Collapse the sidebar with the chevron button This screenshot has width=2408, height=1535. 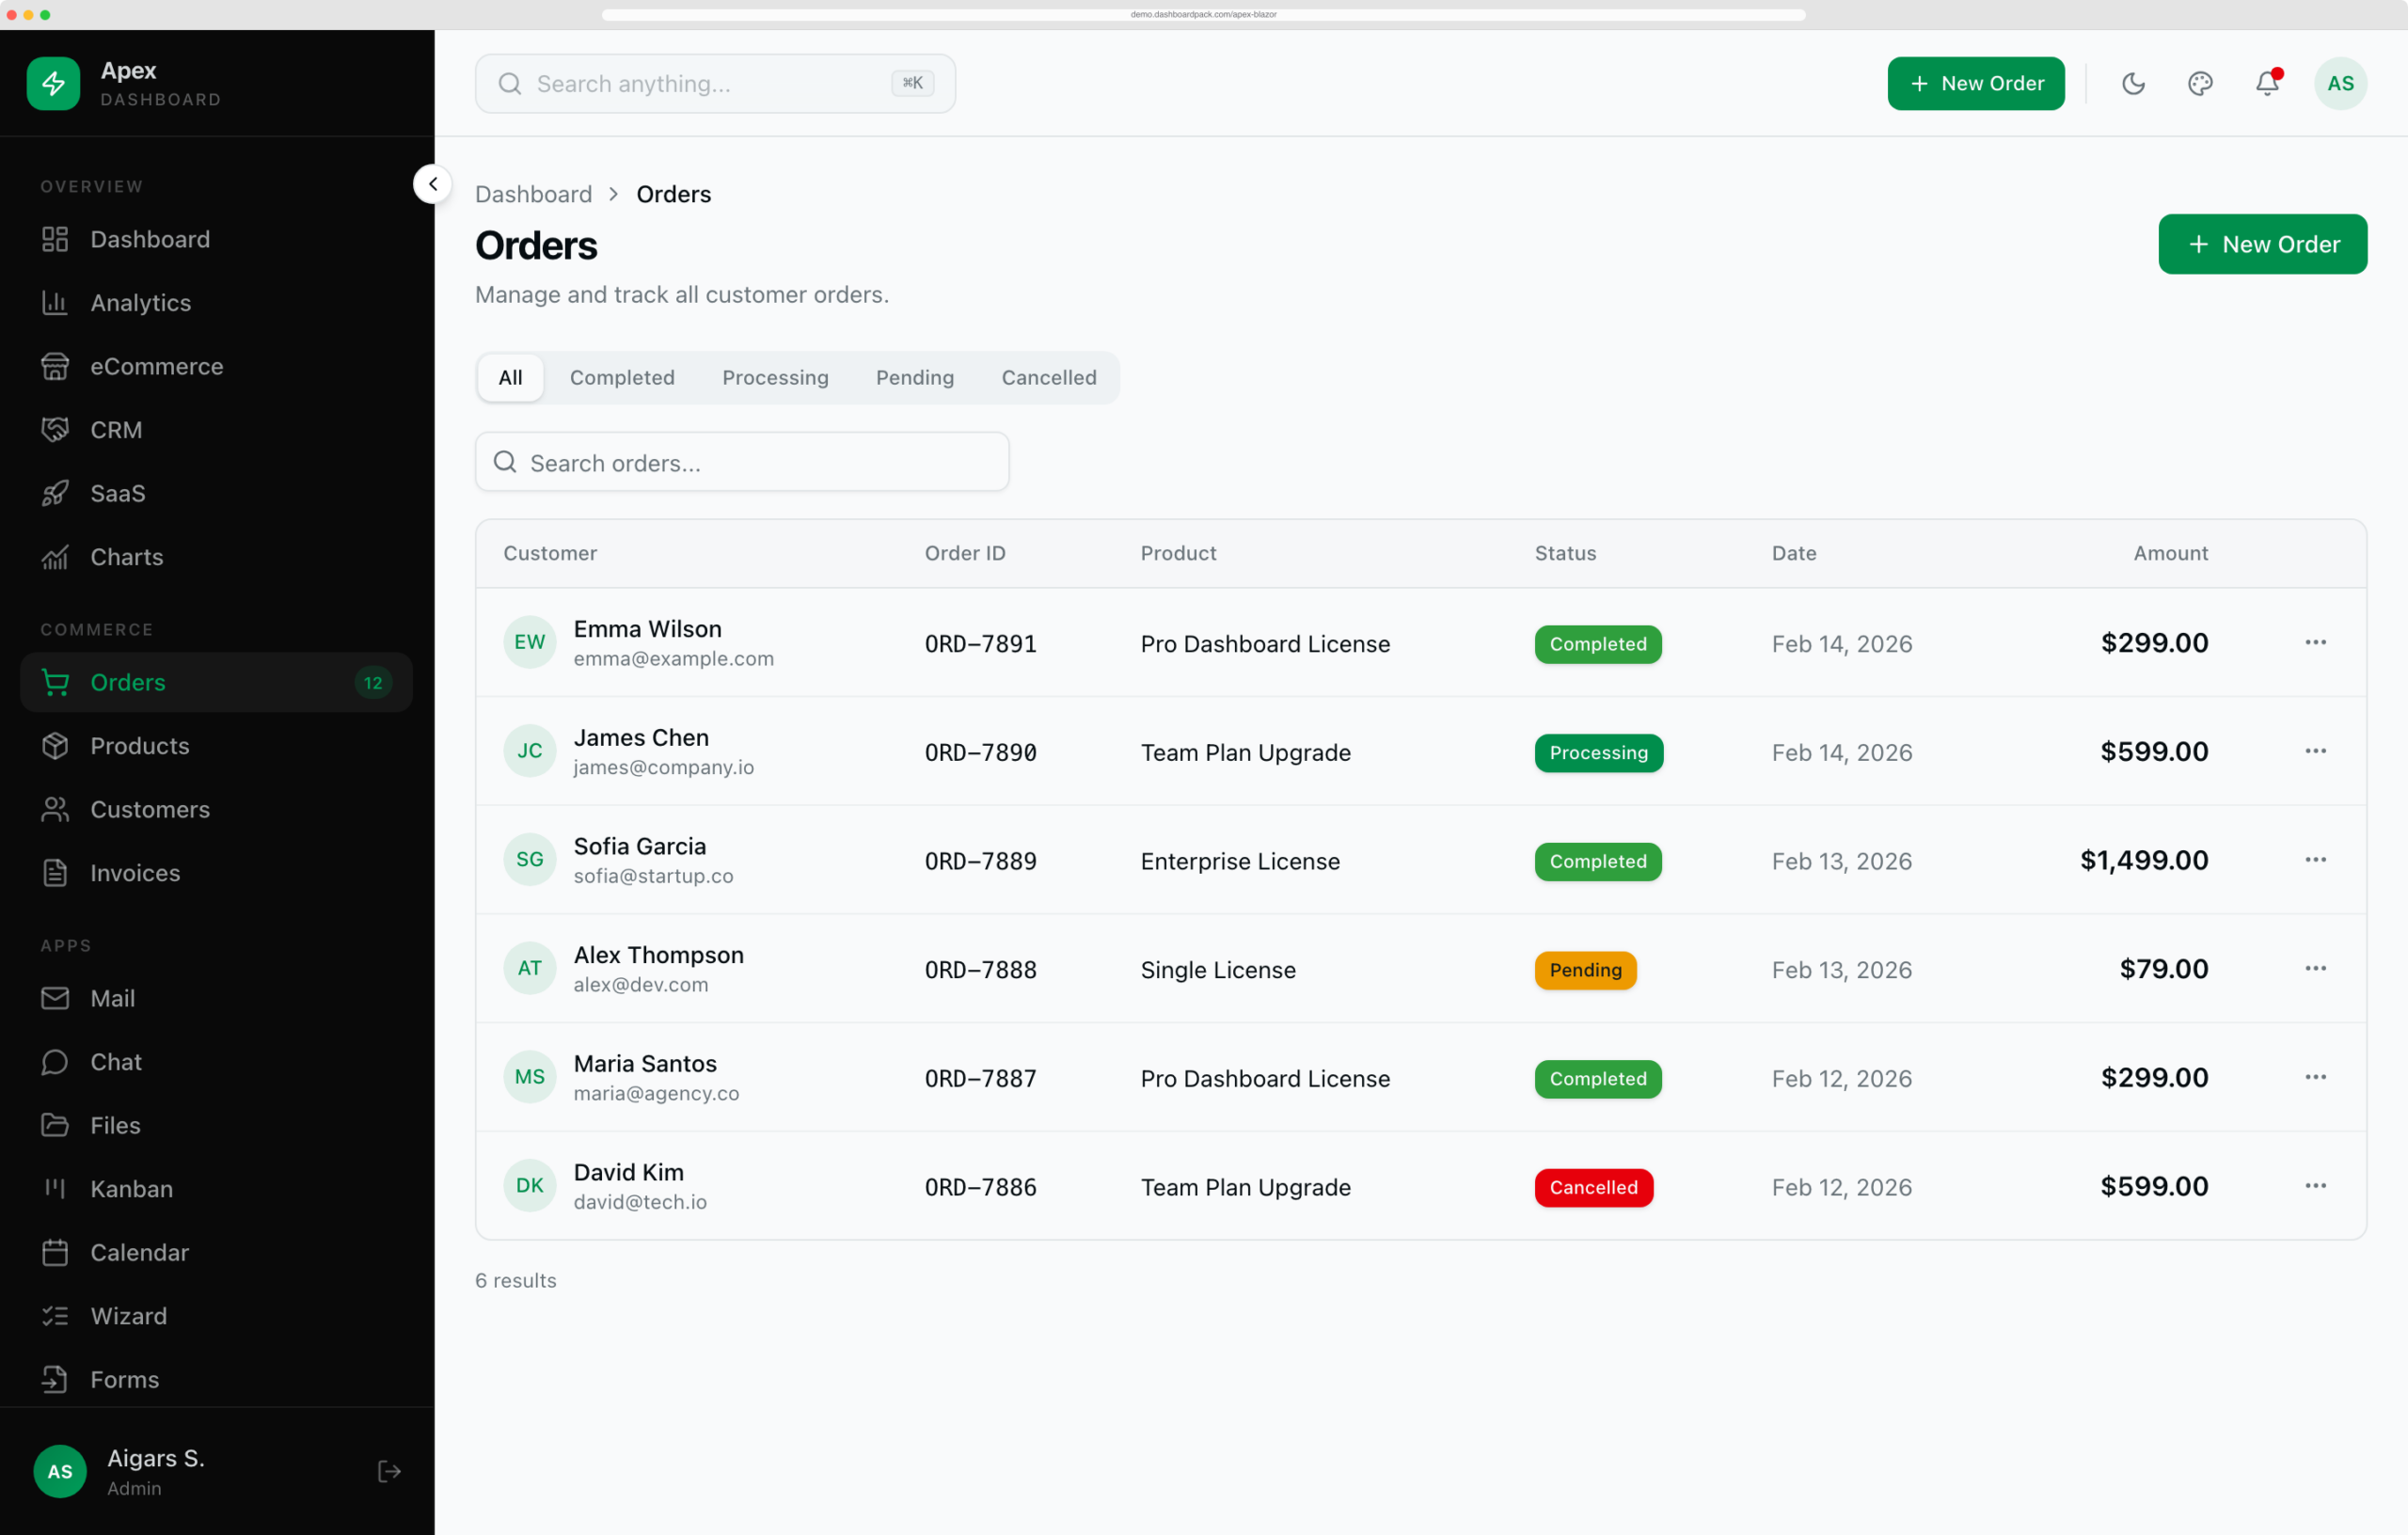[x=433, y=184]
